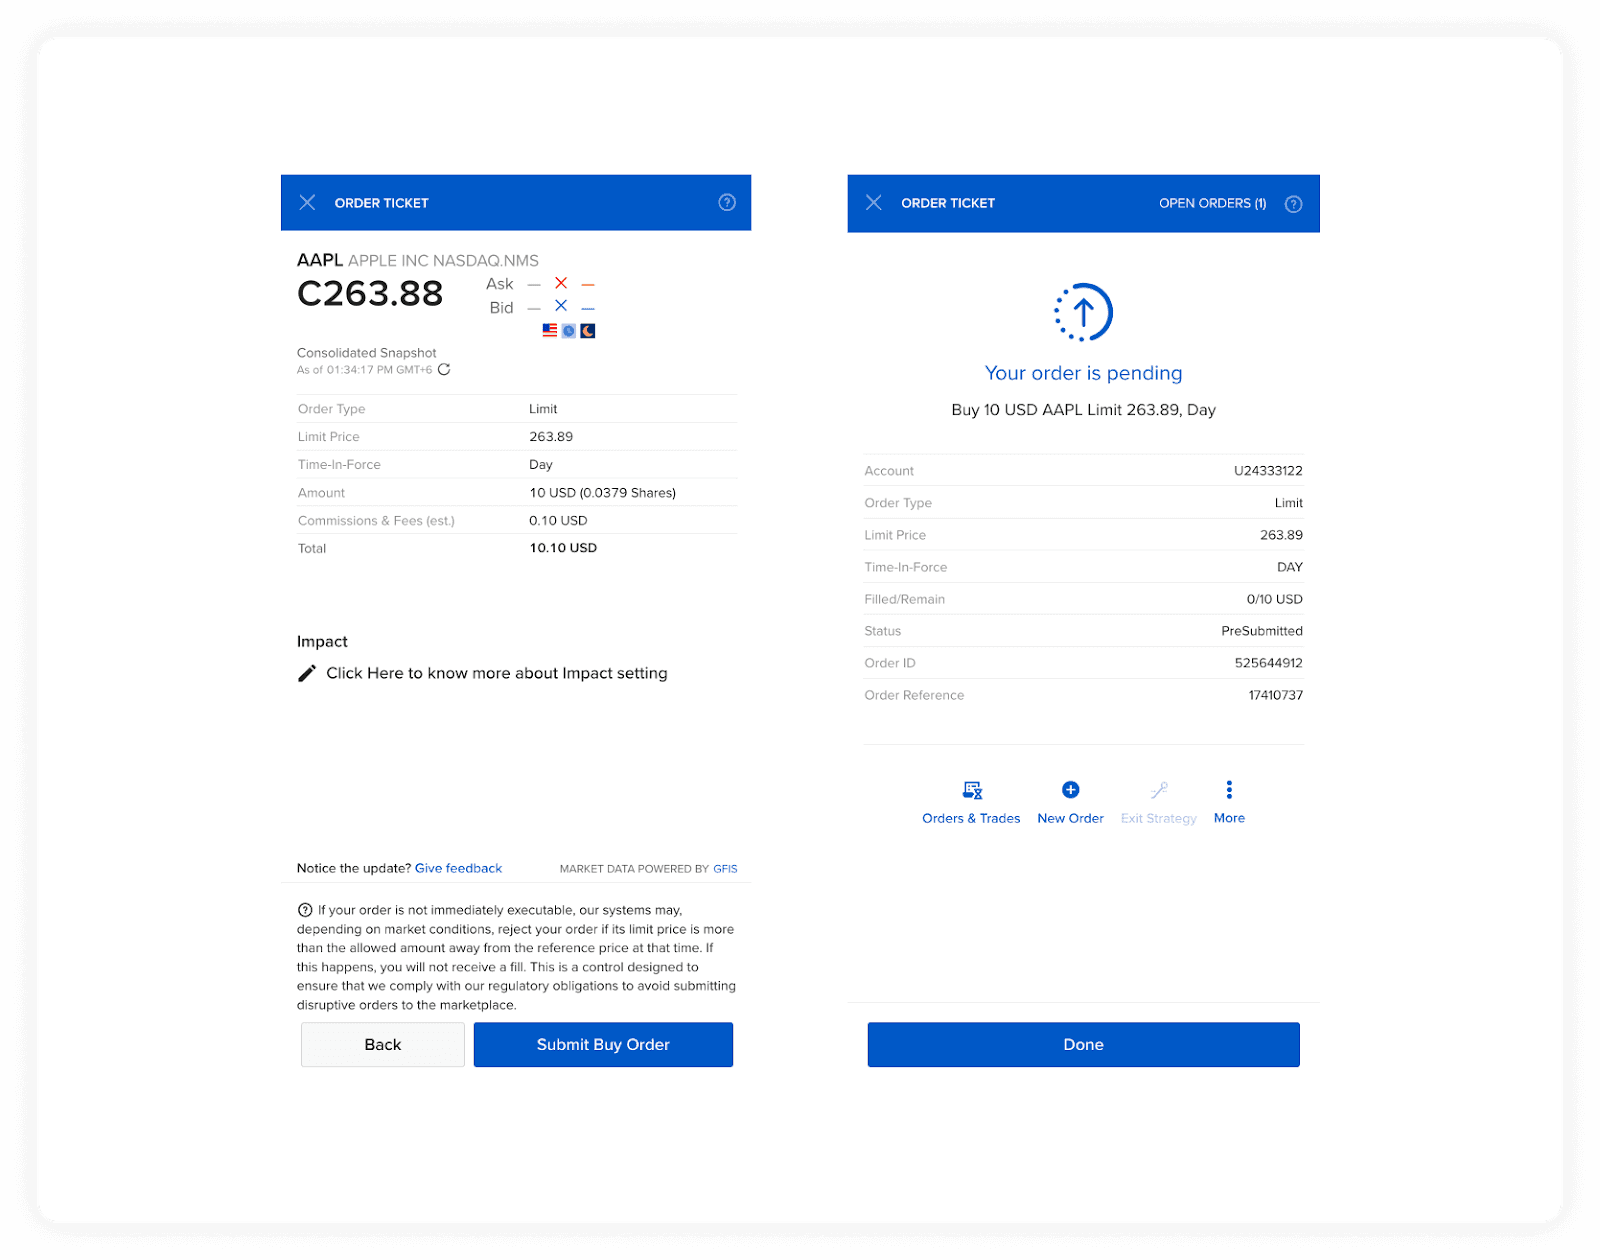Click the pending order upload arrow icon
1600x1260 pixels.
pyautogui.click(x=1083, y=312)
